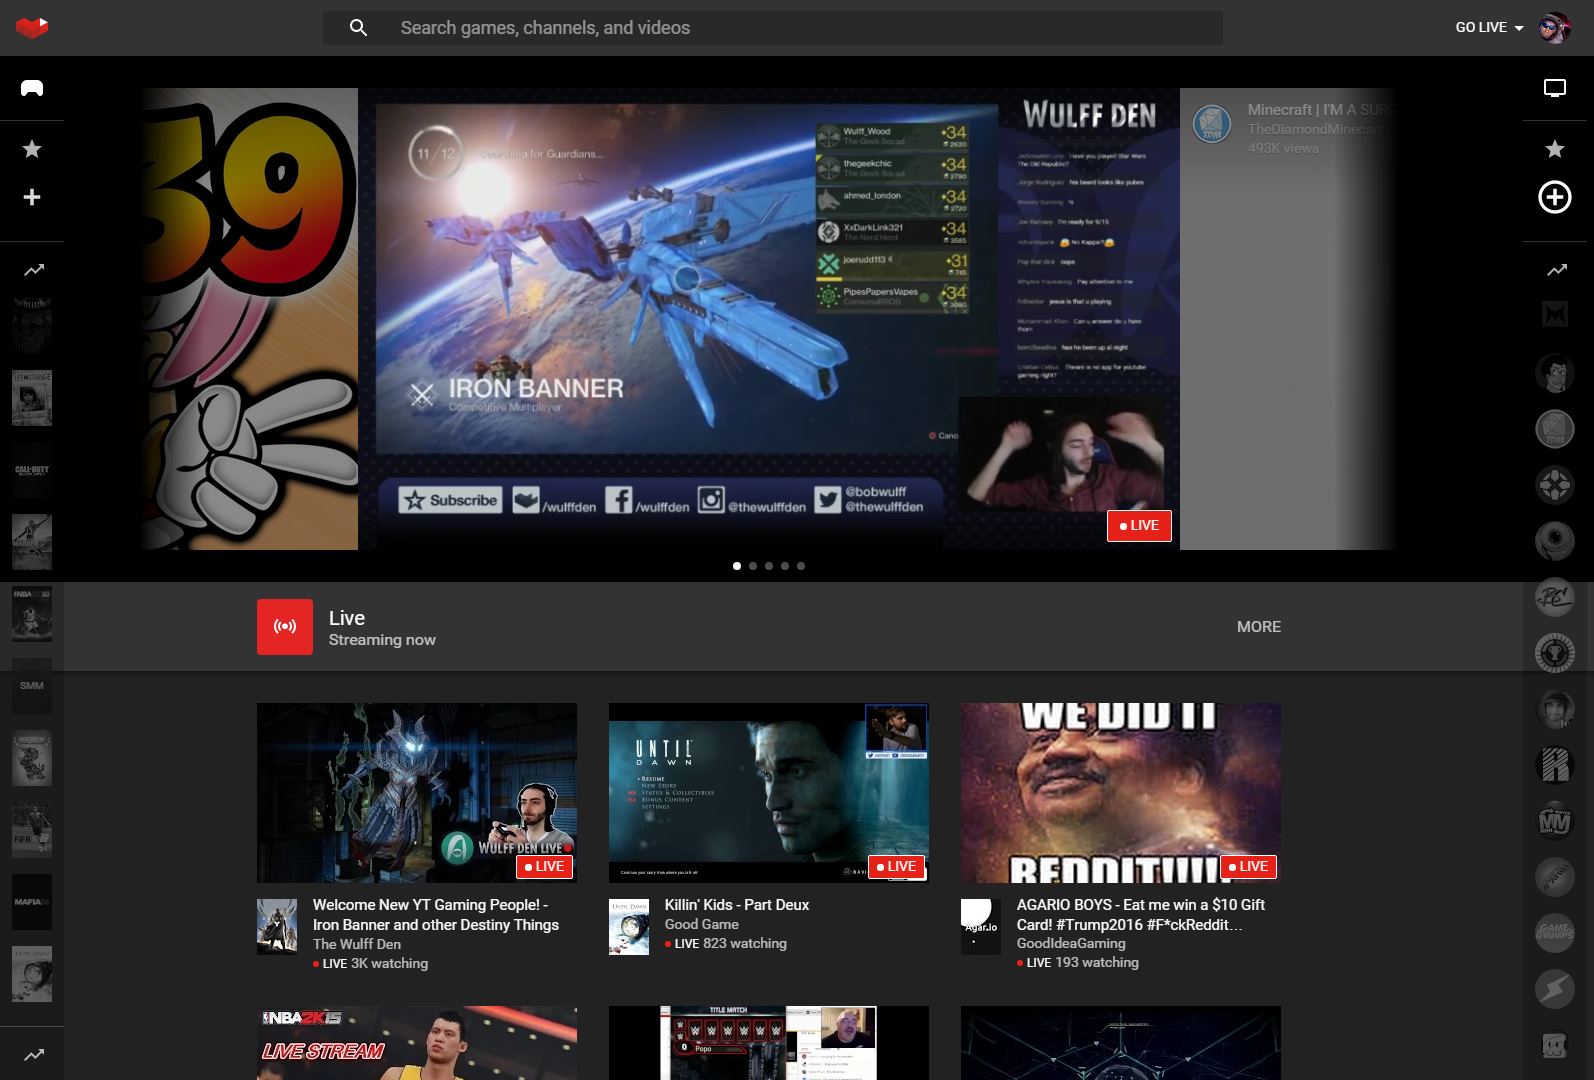Screen dimensions: 1594x1080
Task: Add a game with left plus icon
Action: 32,197
